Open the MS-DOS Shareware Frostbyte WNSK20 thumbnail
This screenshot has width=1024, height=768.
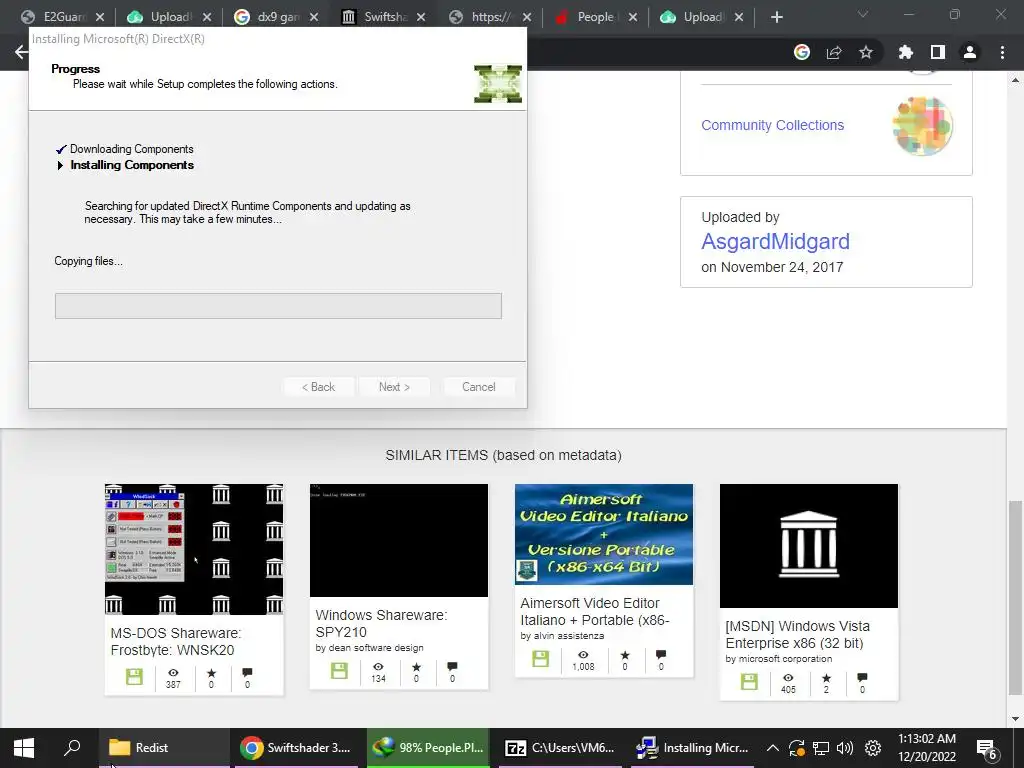(194, 549)
